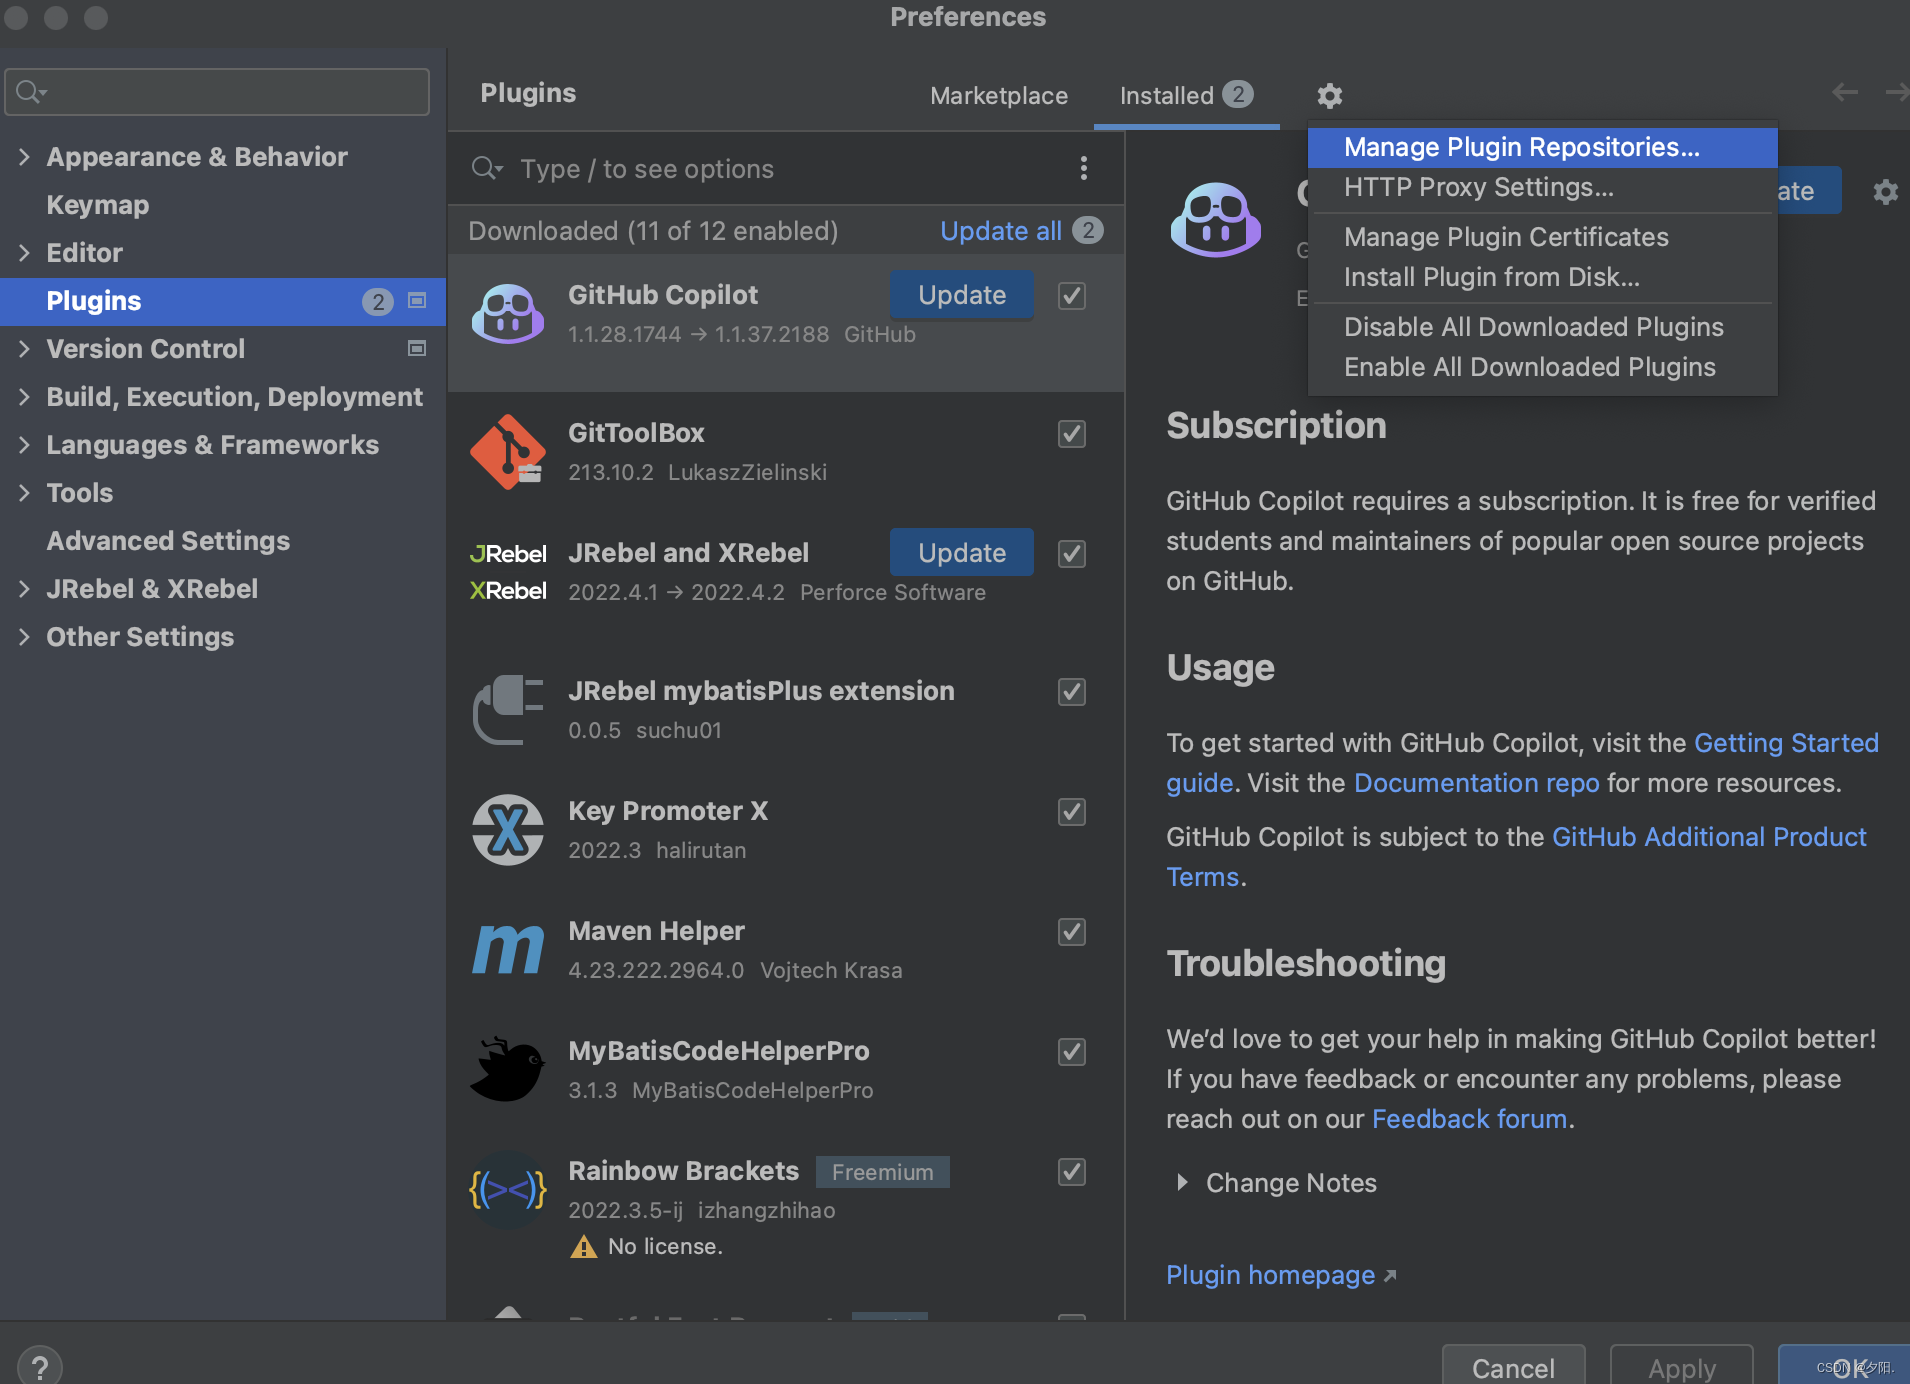
Task: Open the plugin search options three-dot menu
Action: [1083, 168]
